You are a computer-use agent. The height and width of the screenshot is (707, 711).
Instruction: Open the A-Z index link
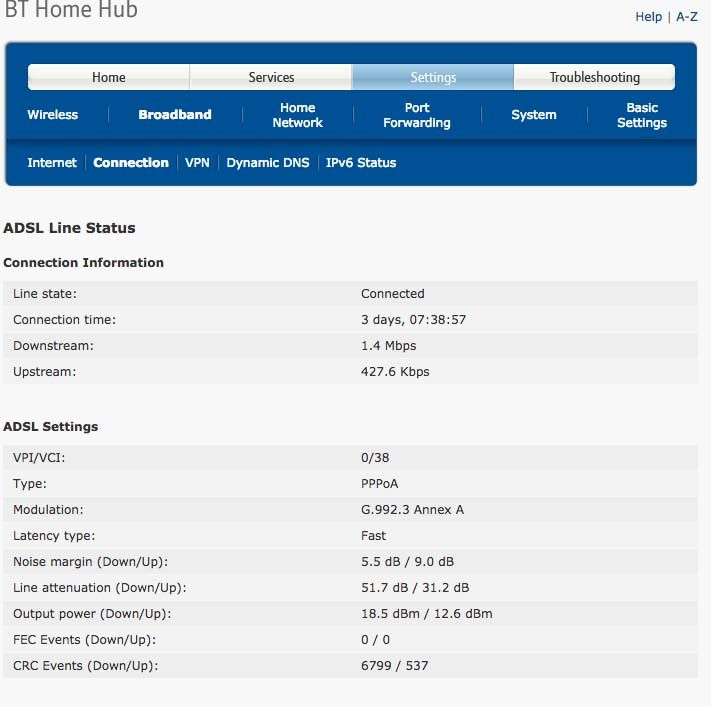click(x=687, y=17)
